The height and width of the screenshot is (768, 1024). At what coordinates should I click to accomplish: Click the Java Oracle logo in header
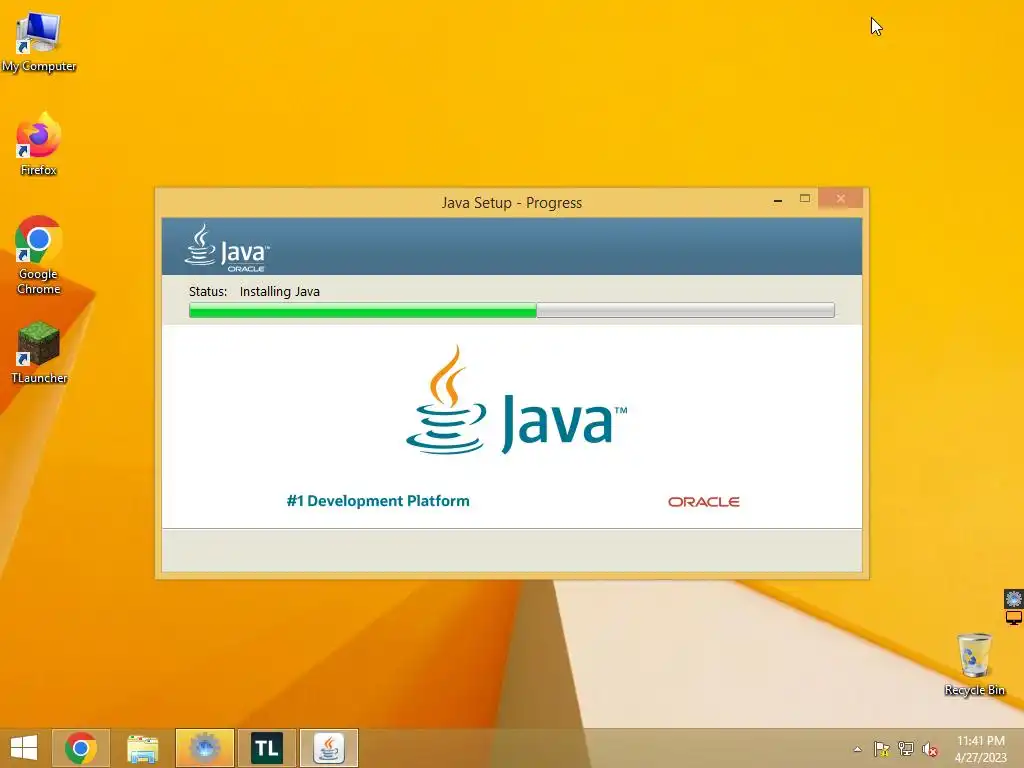(227, 248)
